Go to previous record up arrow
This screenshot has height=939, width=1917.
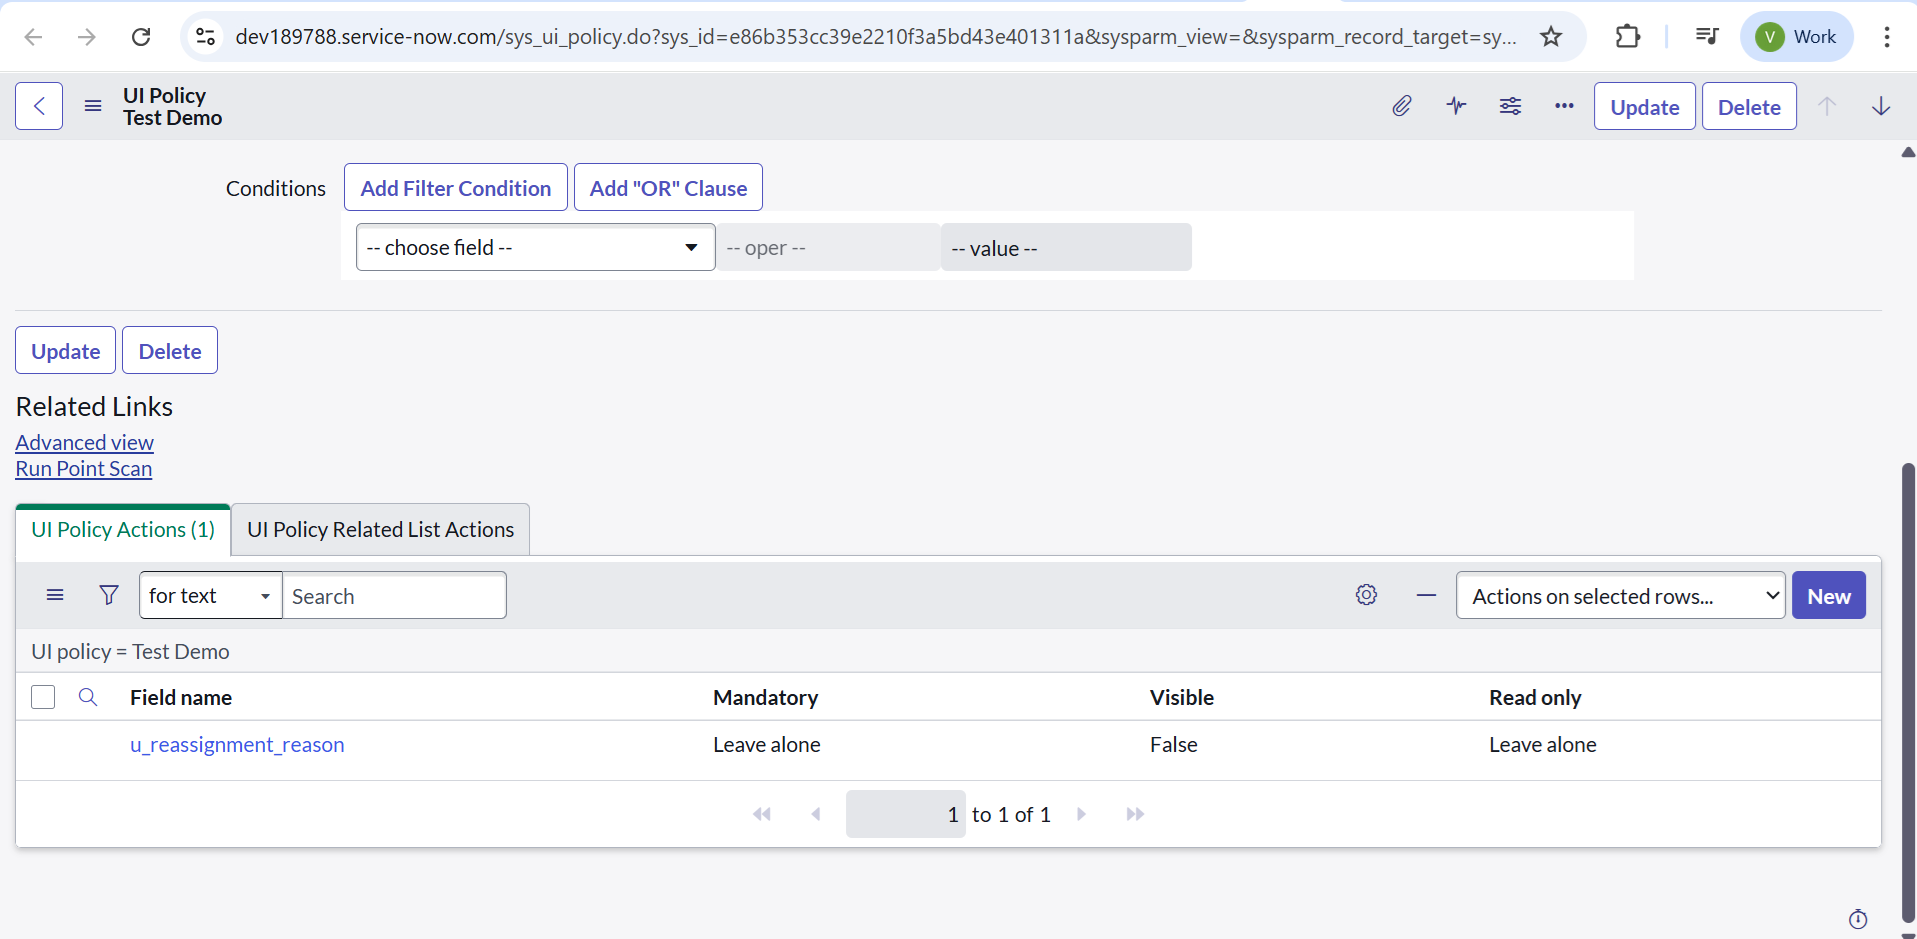[x=1827, y=106]
